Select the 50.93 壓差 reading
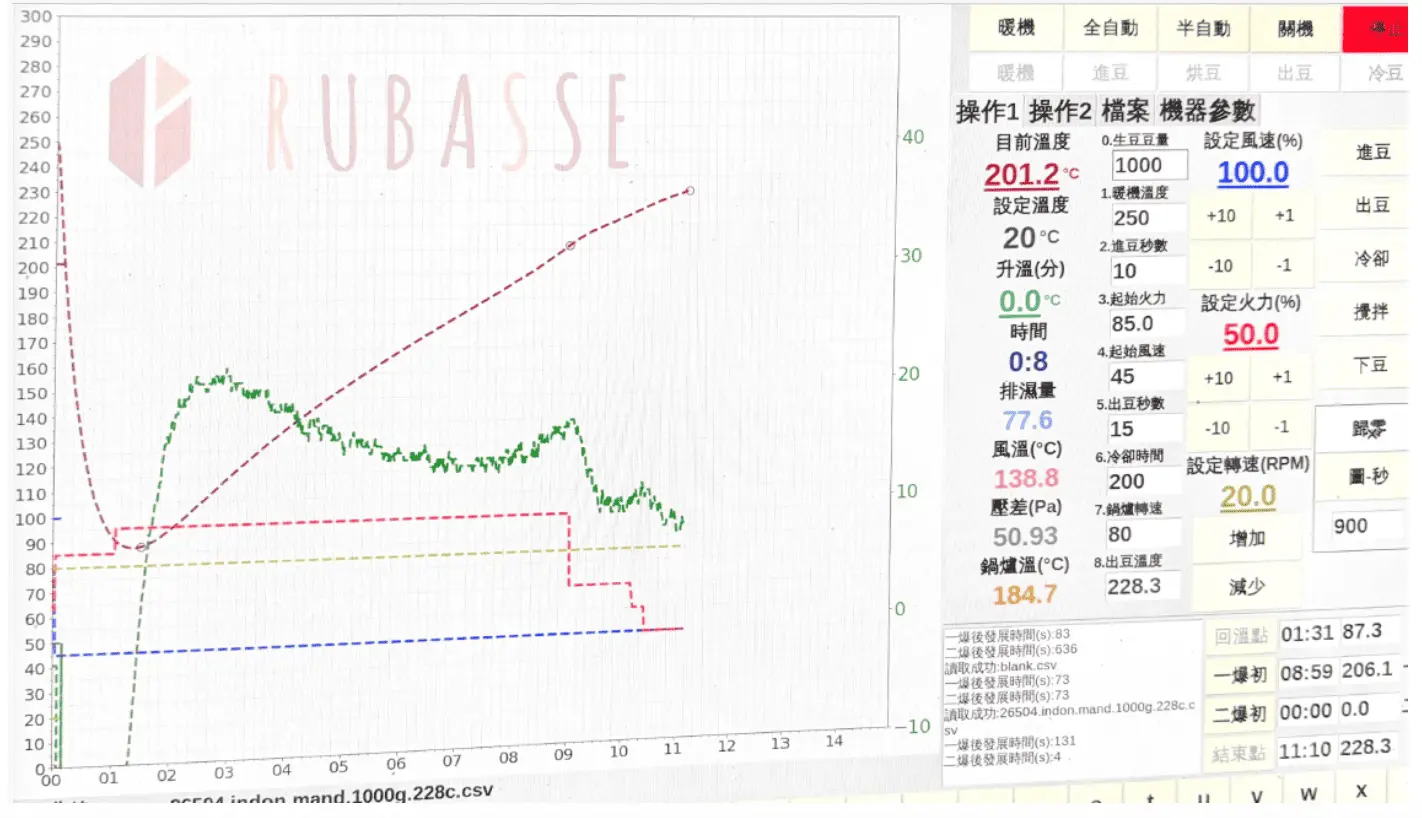 tap(1025, 536)
